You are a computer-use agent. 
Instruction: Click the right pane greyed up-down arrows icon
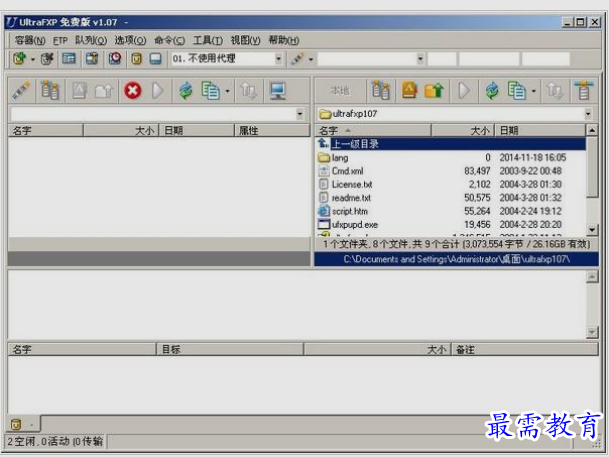click(x=555, y=91)
